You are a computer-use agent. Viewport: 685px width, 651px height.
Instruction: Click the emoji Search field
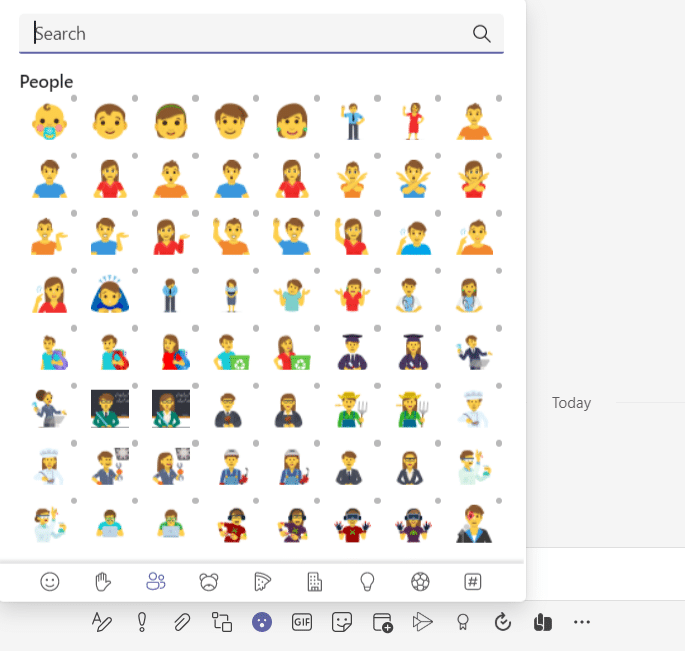[x=261, y=34]
